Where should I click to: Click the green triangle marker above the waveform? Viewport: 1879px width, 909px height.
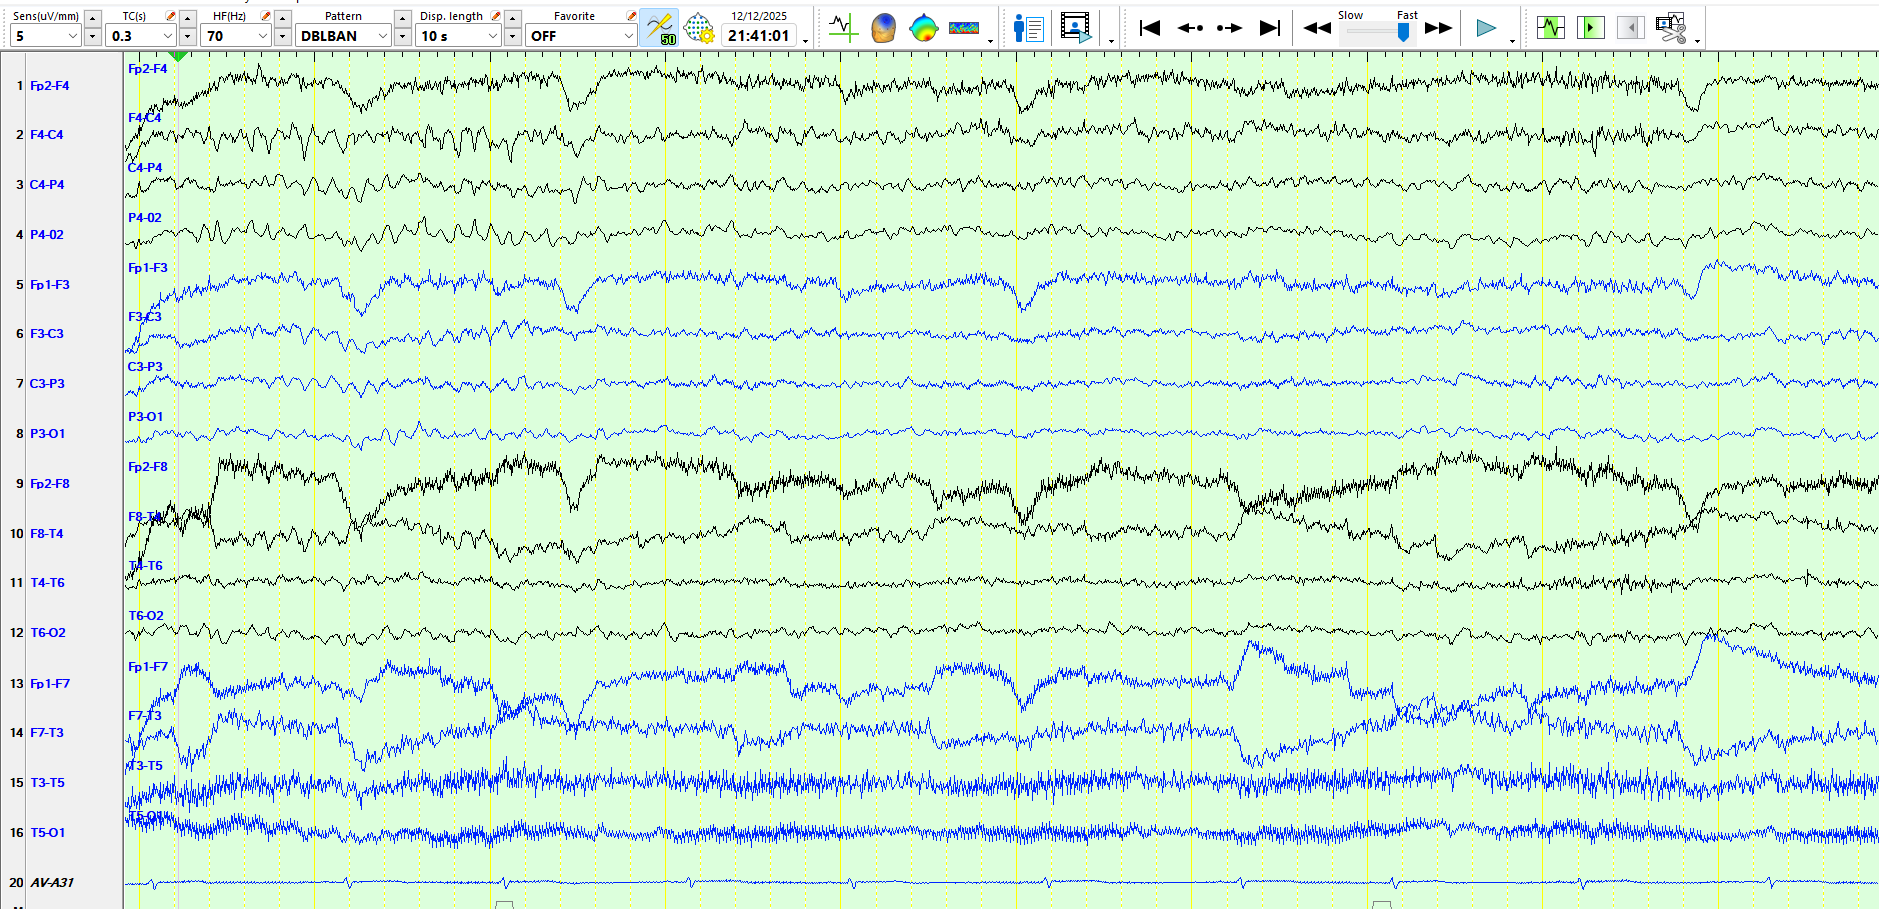pyautogui.click(x=177, y=57)
